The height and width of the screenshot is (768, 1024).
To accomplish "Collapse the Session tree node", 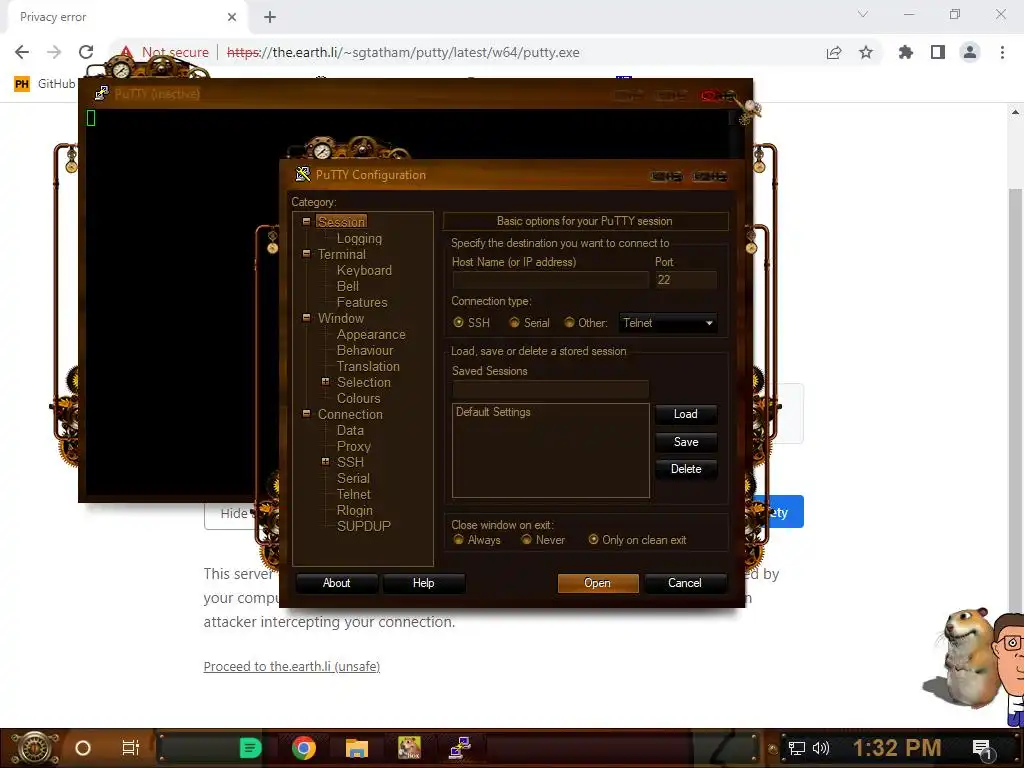I will (306, 221).
